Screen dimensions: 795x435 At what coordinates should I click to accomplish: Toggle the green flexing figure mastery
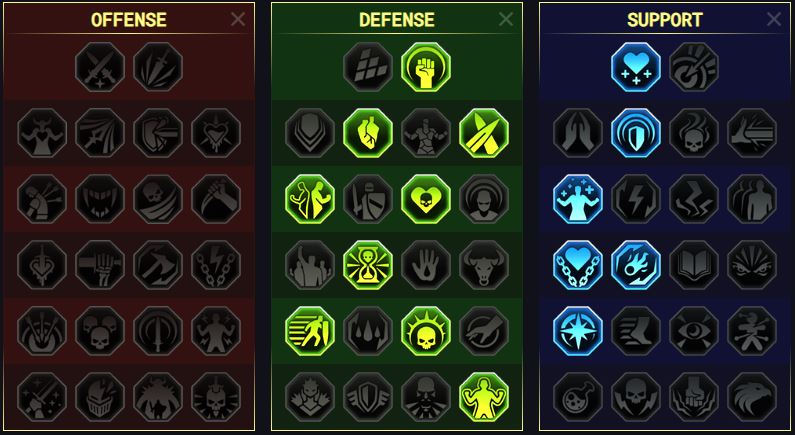click(x=484, y=396)
